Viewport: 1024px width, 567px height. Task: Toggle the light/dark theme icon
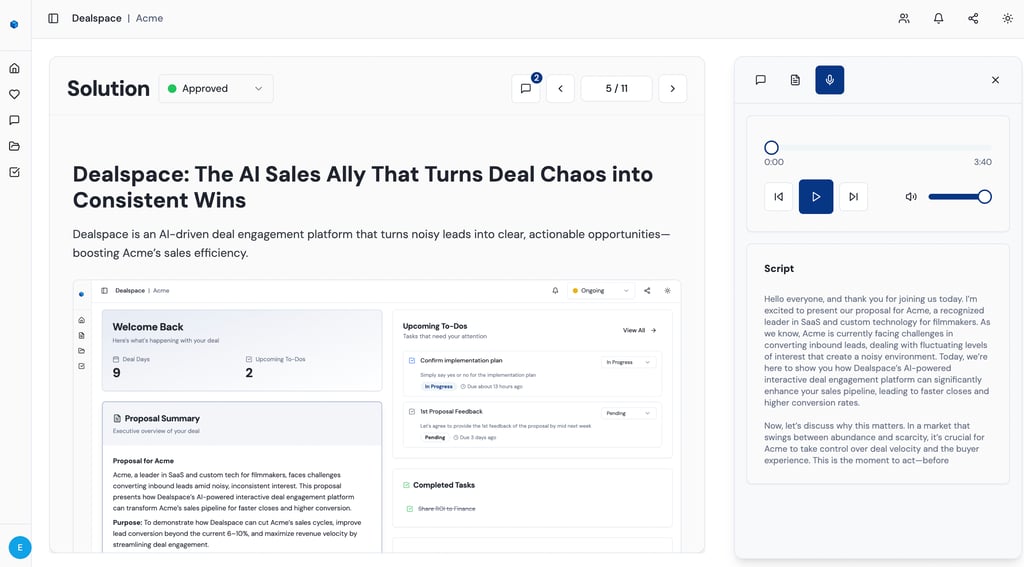click(1007, 18)
